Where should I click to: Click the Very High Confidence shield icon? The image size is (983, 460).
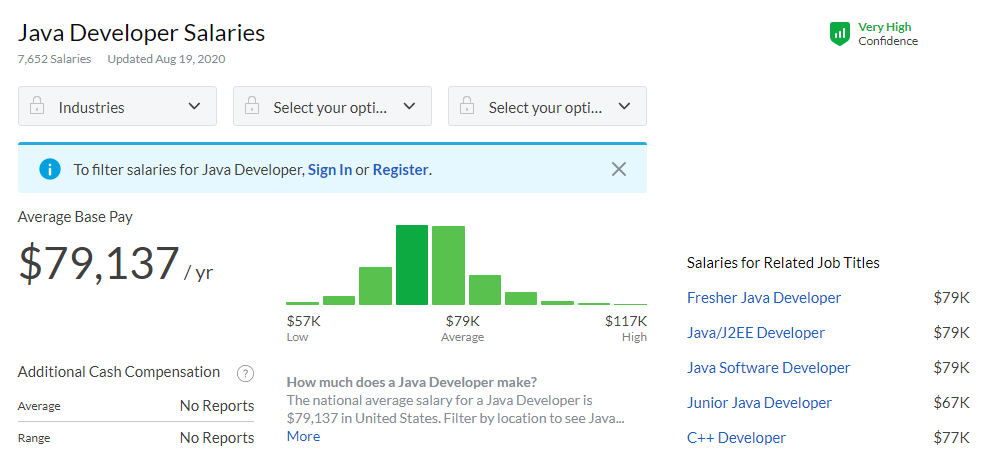pyautogui.click(x=839, y=34)
